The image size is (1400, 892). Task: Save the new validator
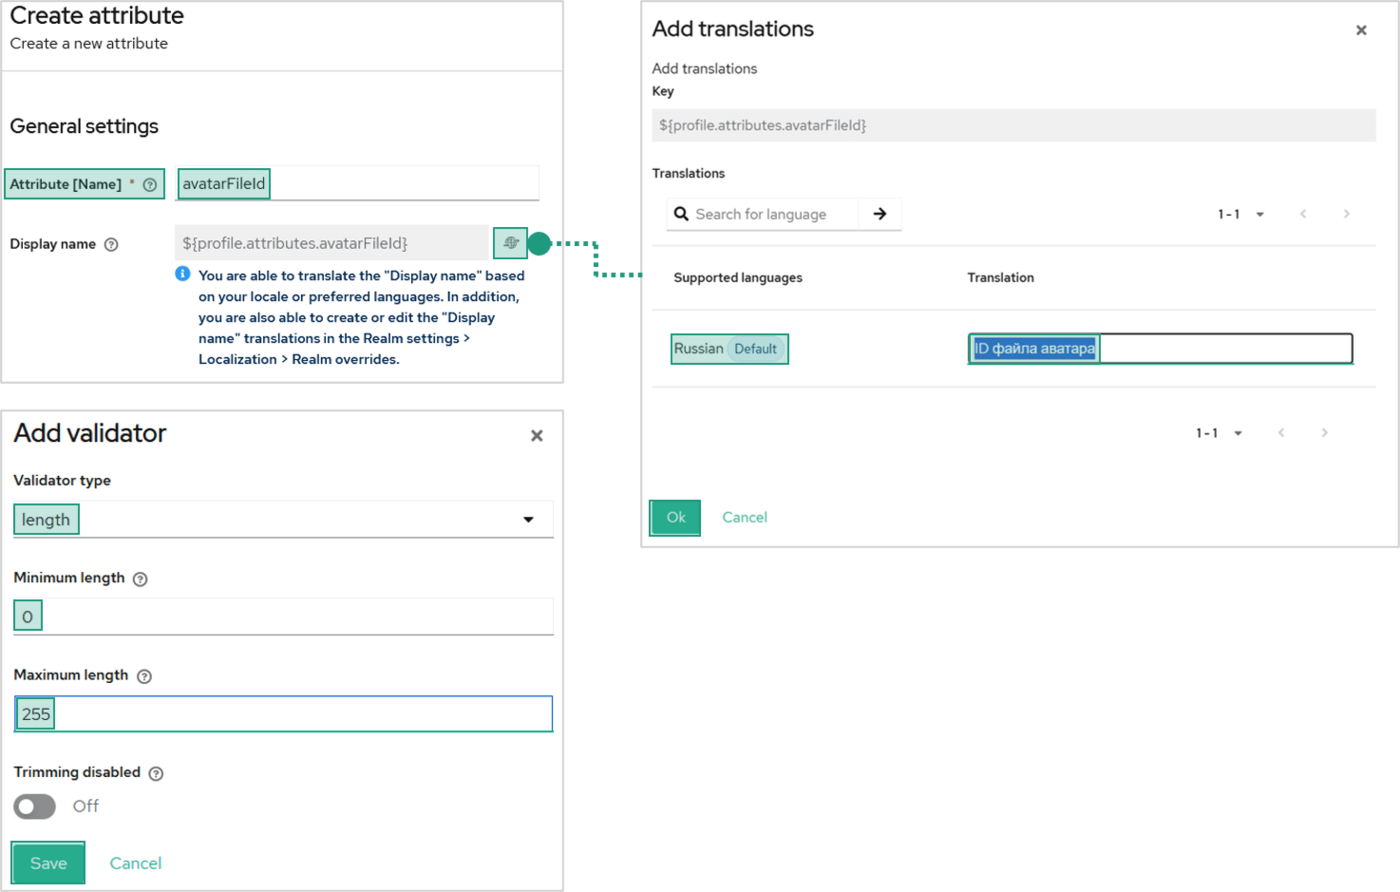[x=48, y=863]
